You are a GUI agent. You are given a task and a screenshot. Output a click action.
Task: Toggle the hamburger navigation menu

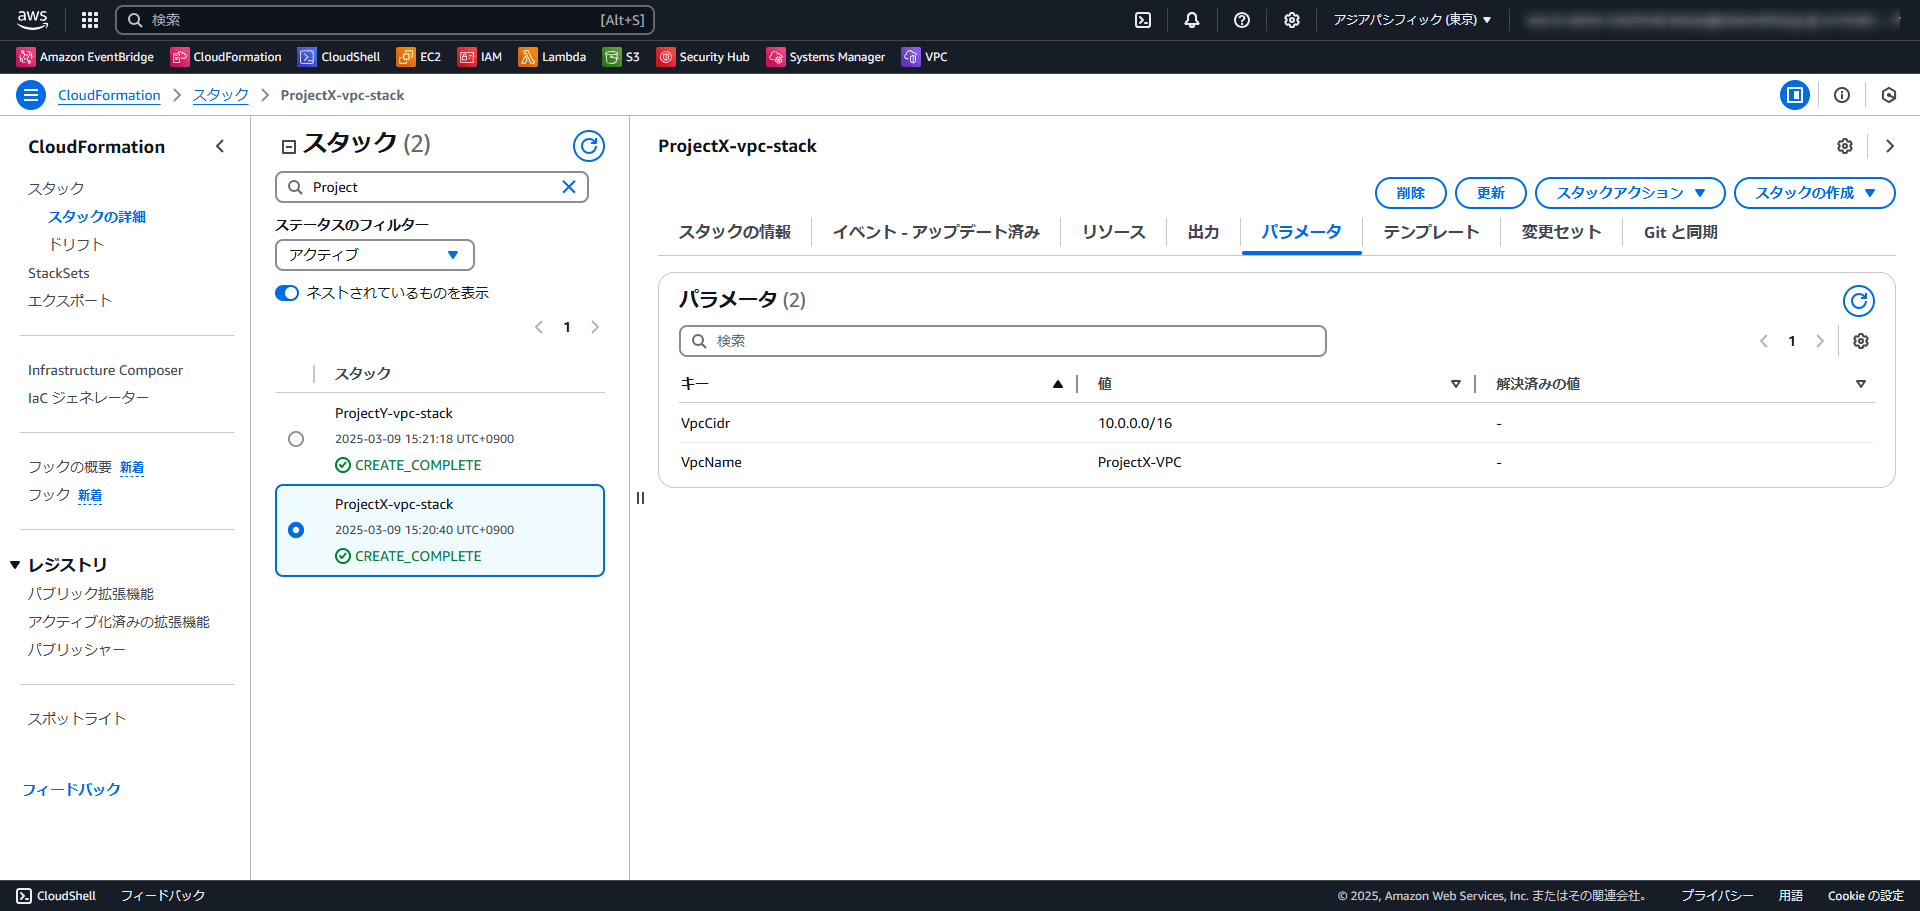pos(31,95)
